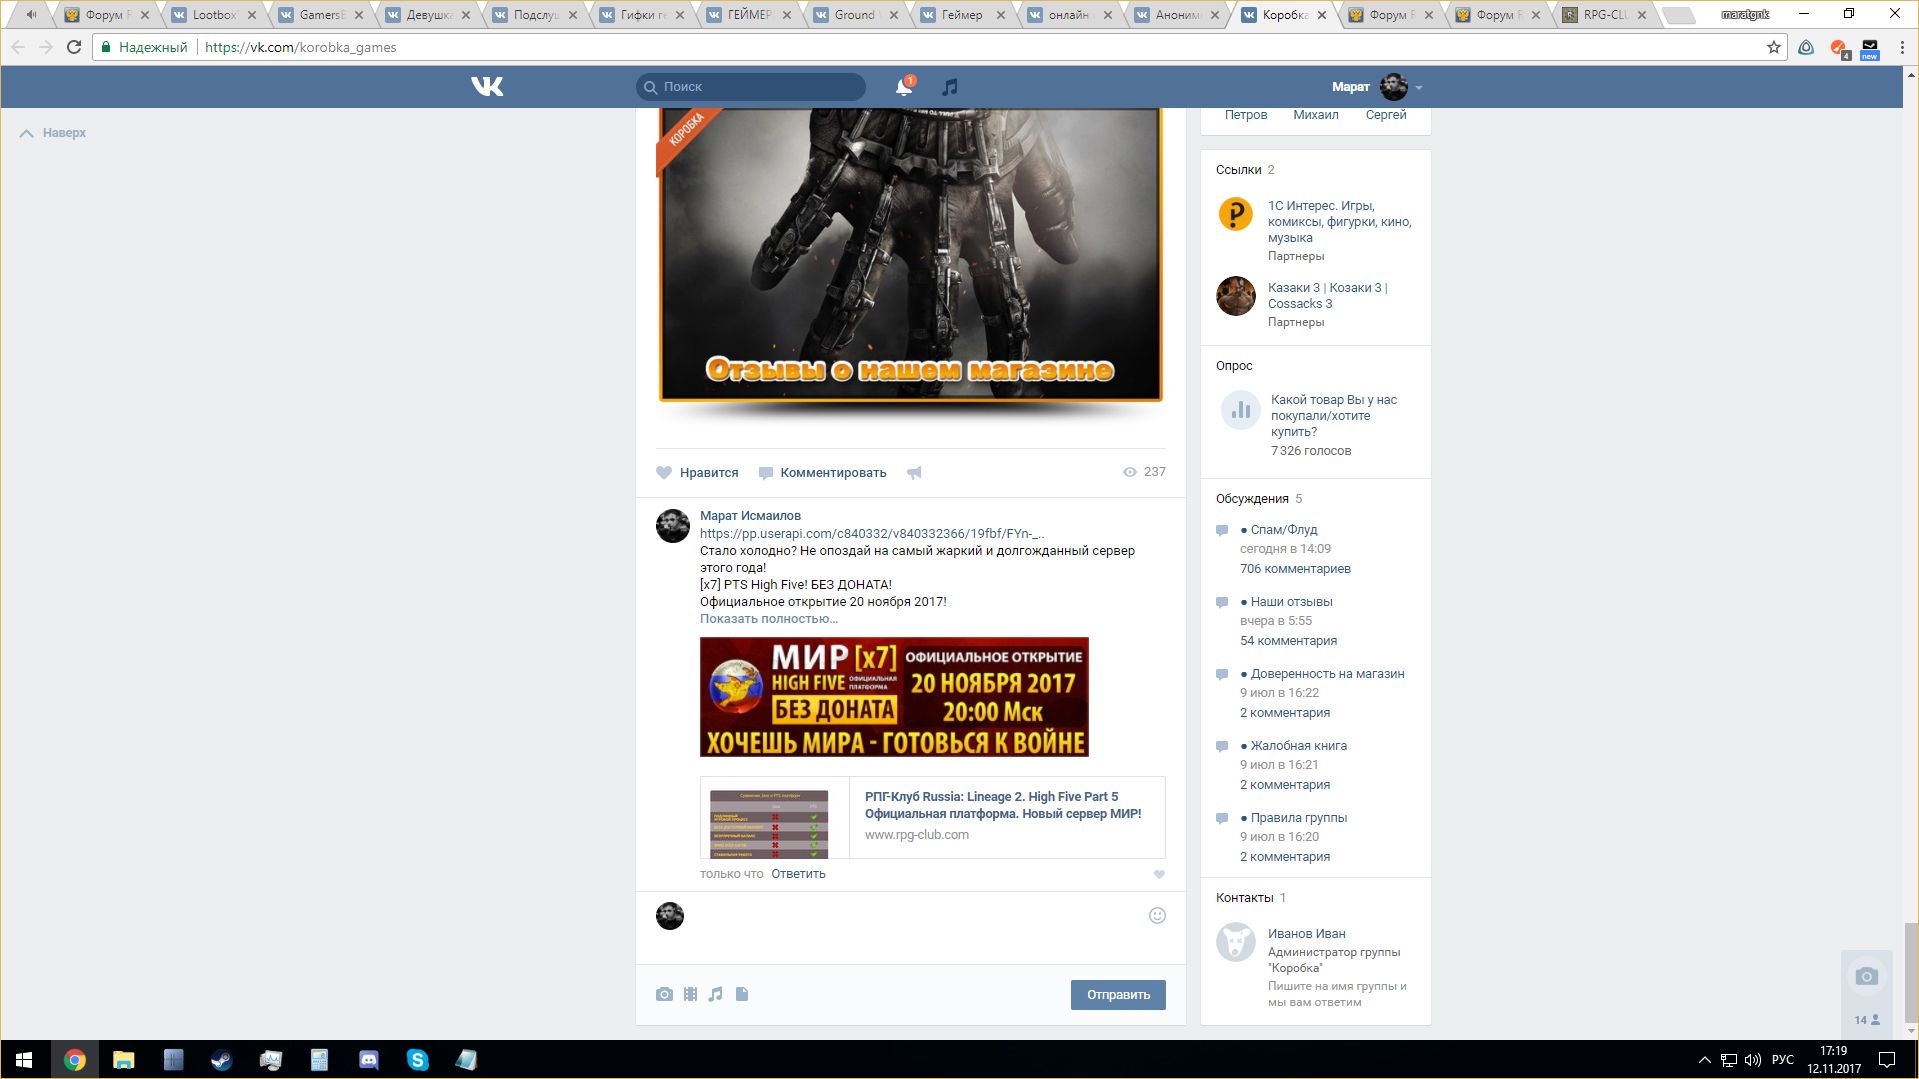The image size is (1919, 1079).
Task: Attach an audio track to comment
Action: point(715,994)
